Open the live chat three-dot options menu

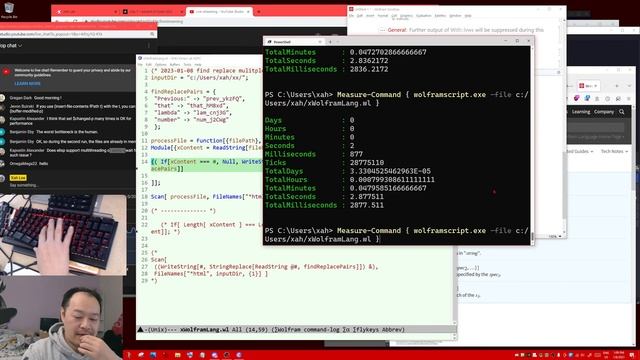click(x=149, y=46)
